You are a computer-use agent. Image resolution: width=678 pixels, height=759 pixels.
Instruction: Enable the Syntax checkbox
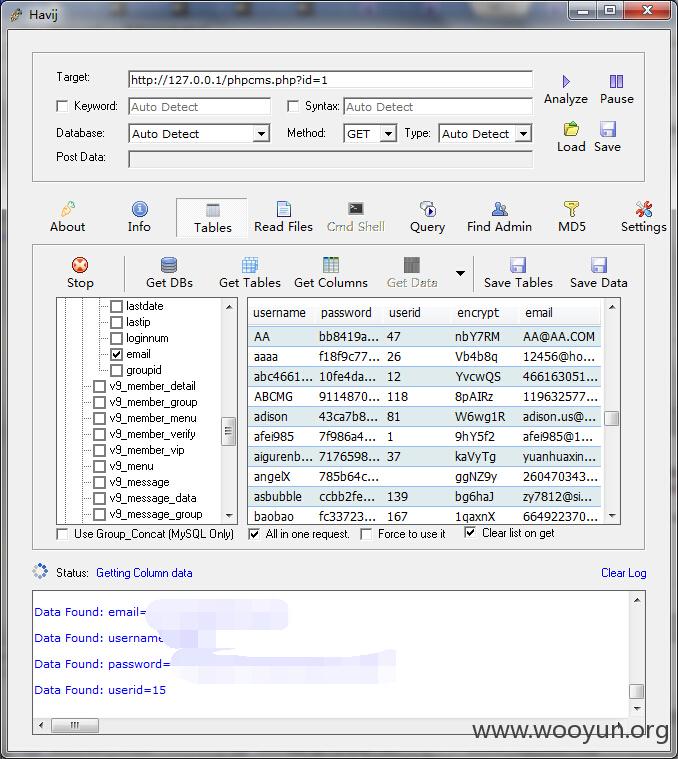pyautogui.click(x=293, y=106)
